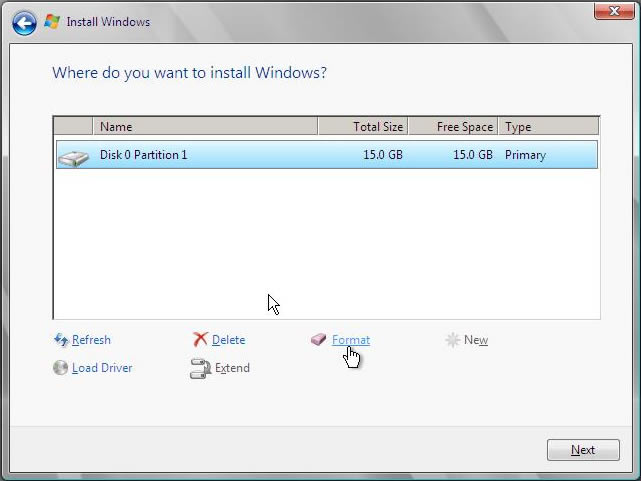The image size is (641, 481).
Task: Click the New partition starburst icon
Action: (x=453, y=340)
